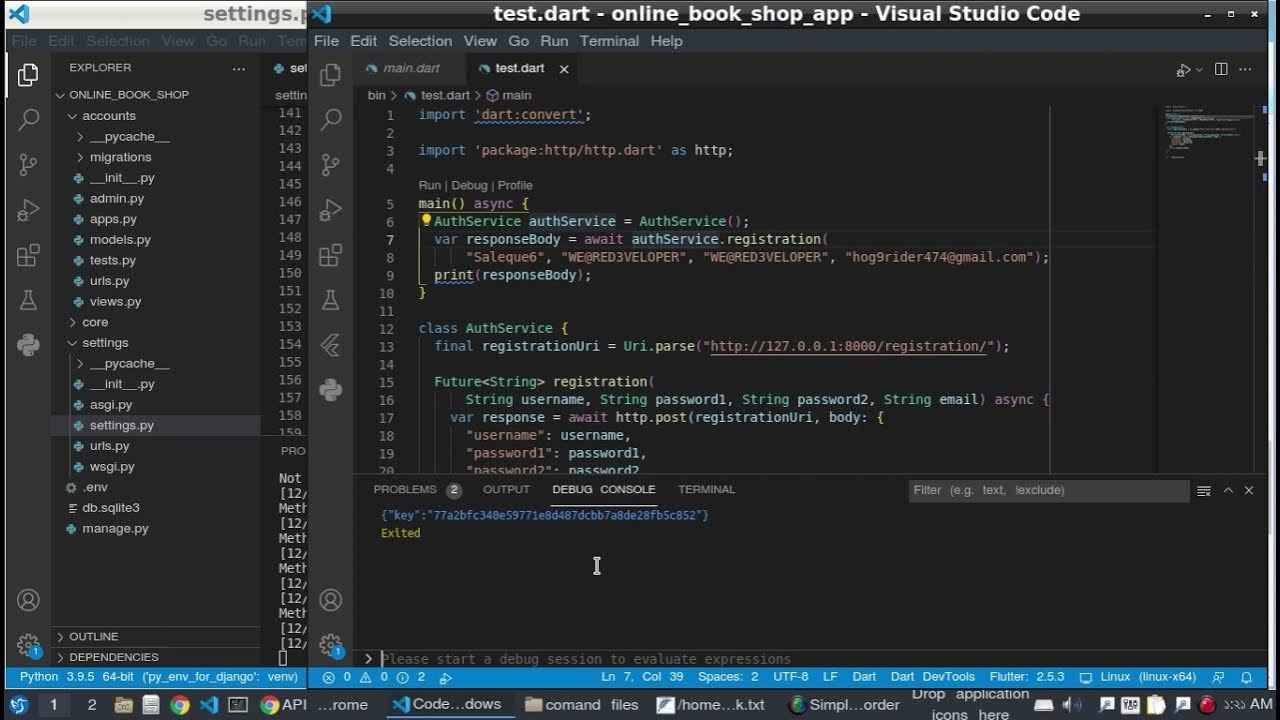Expand __pycache__ folder under accounts
The width and height of the screenshot is (1280, 720).
(129, 137)
